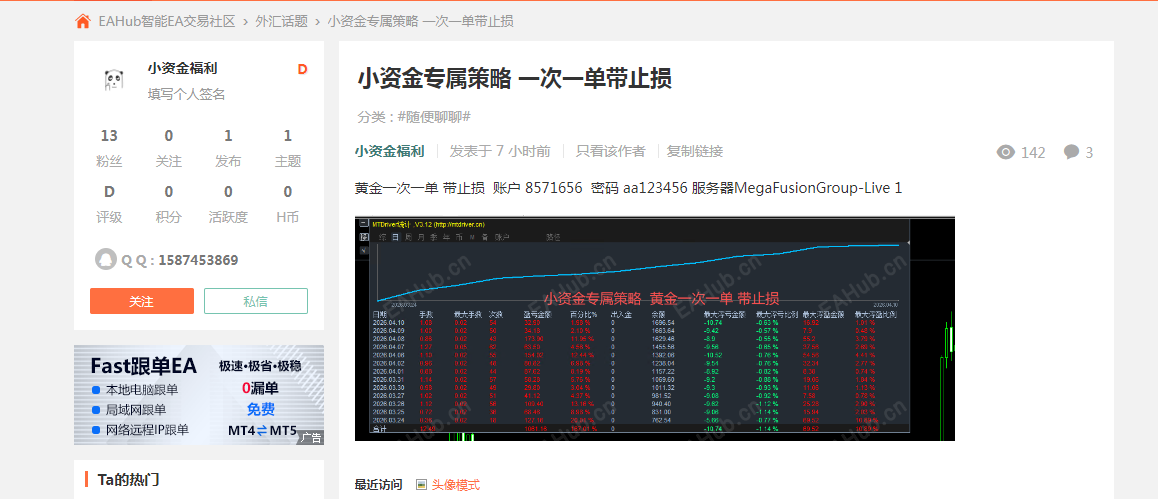Click the home icon in the breadcrumb
1158x499 pixels.
[83, 21]
